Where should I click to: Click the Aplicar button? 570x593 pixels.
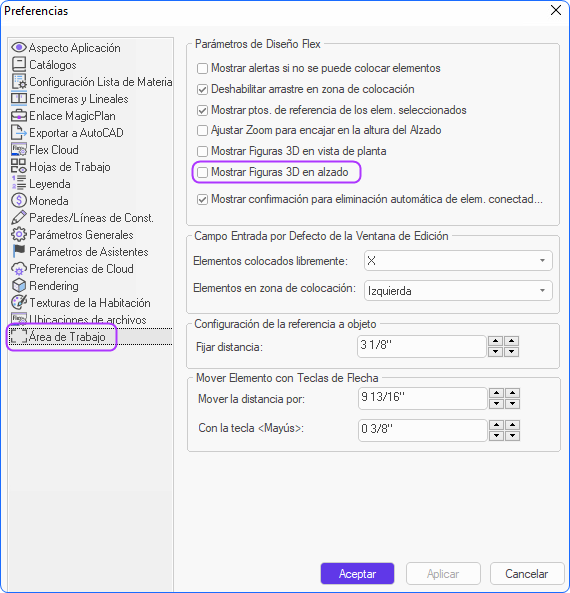point(443,574)
